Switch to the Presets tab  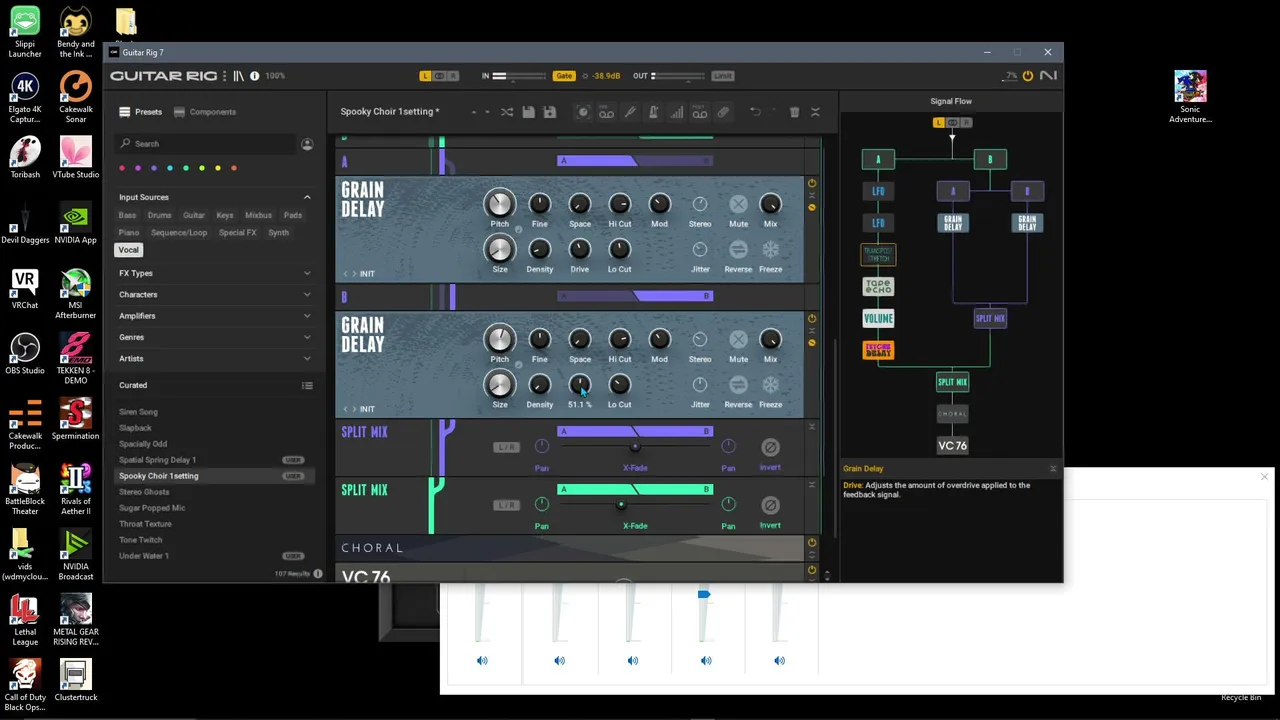tap(141, 112)
